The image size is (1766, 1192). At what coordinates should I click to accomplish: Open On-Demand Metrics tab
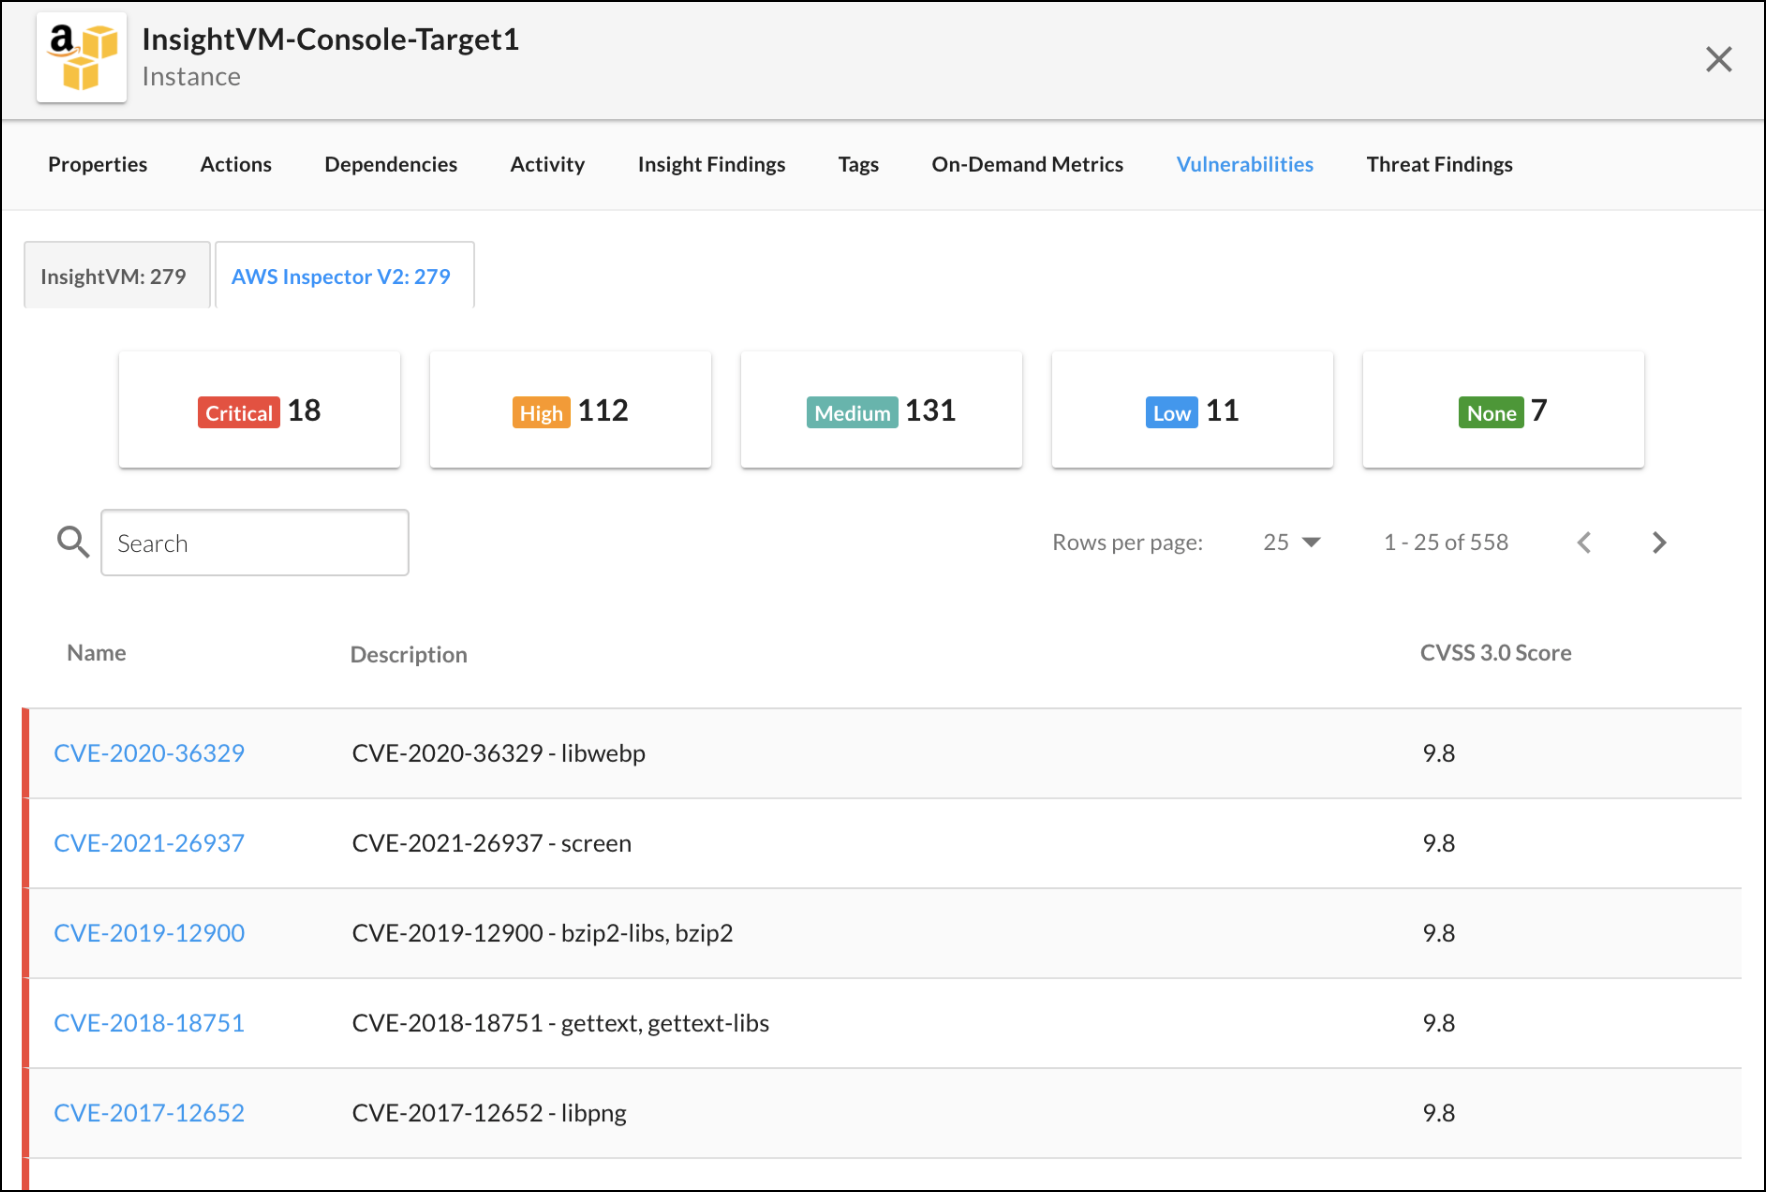point(1027,164)
